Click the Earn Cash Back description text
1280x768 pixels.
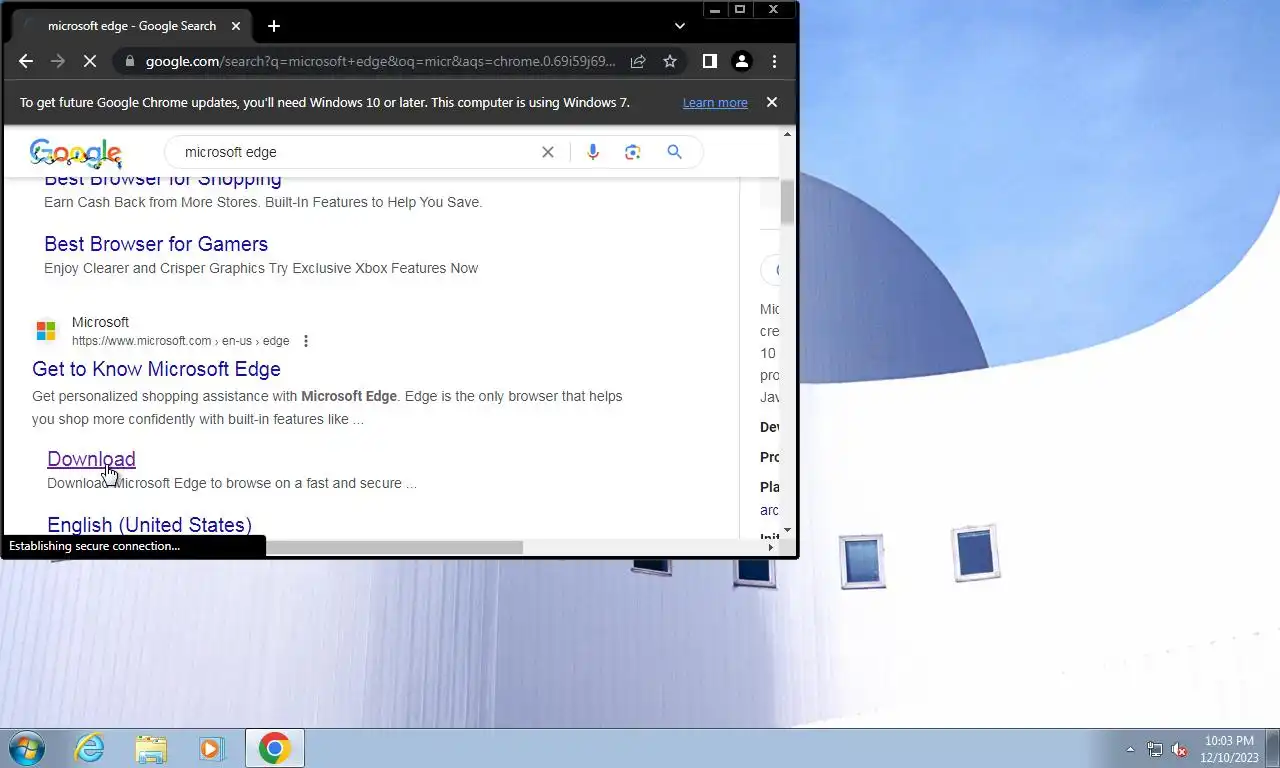tap(263, 202)
